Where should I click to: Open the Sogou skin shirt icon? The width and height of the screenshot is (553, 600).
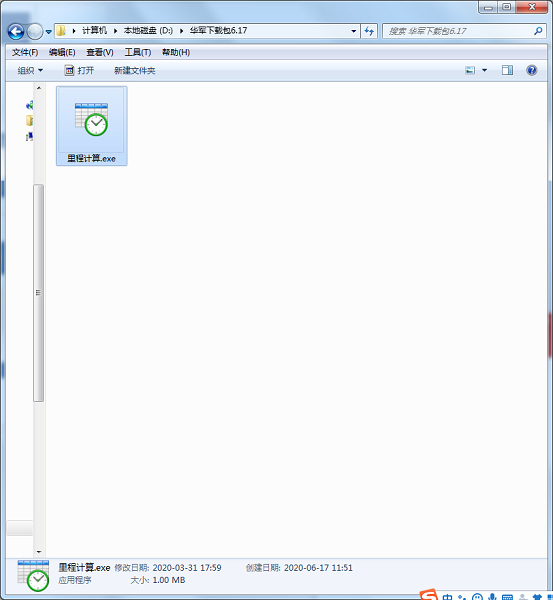[538, 597]
